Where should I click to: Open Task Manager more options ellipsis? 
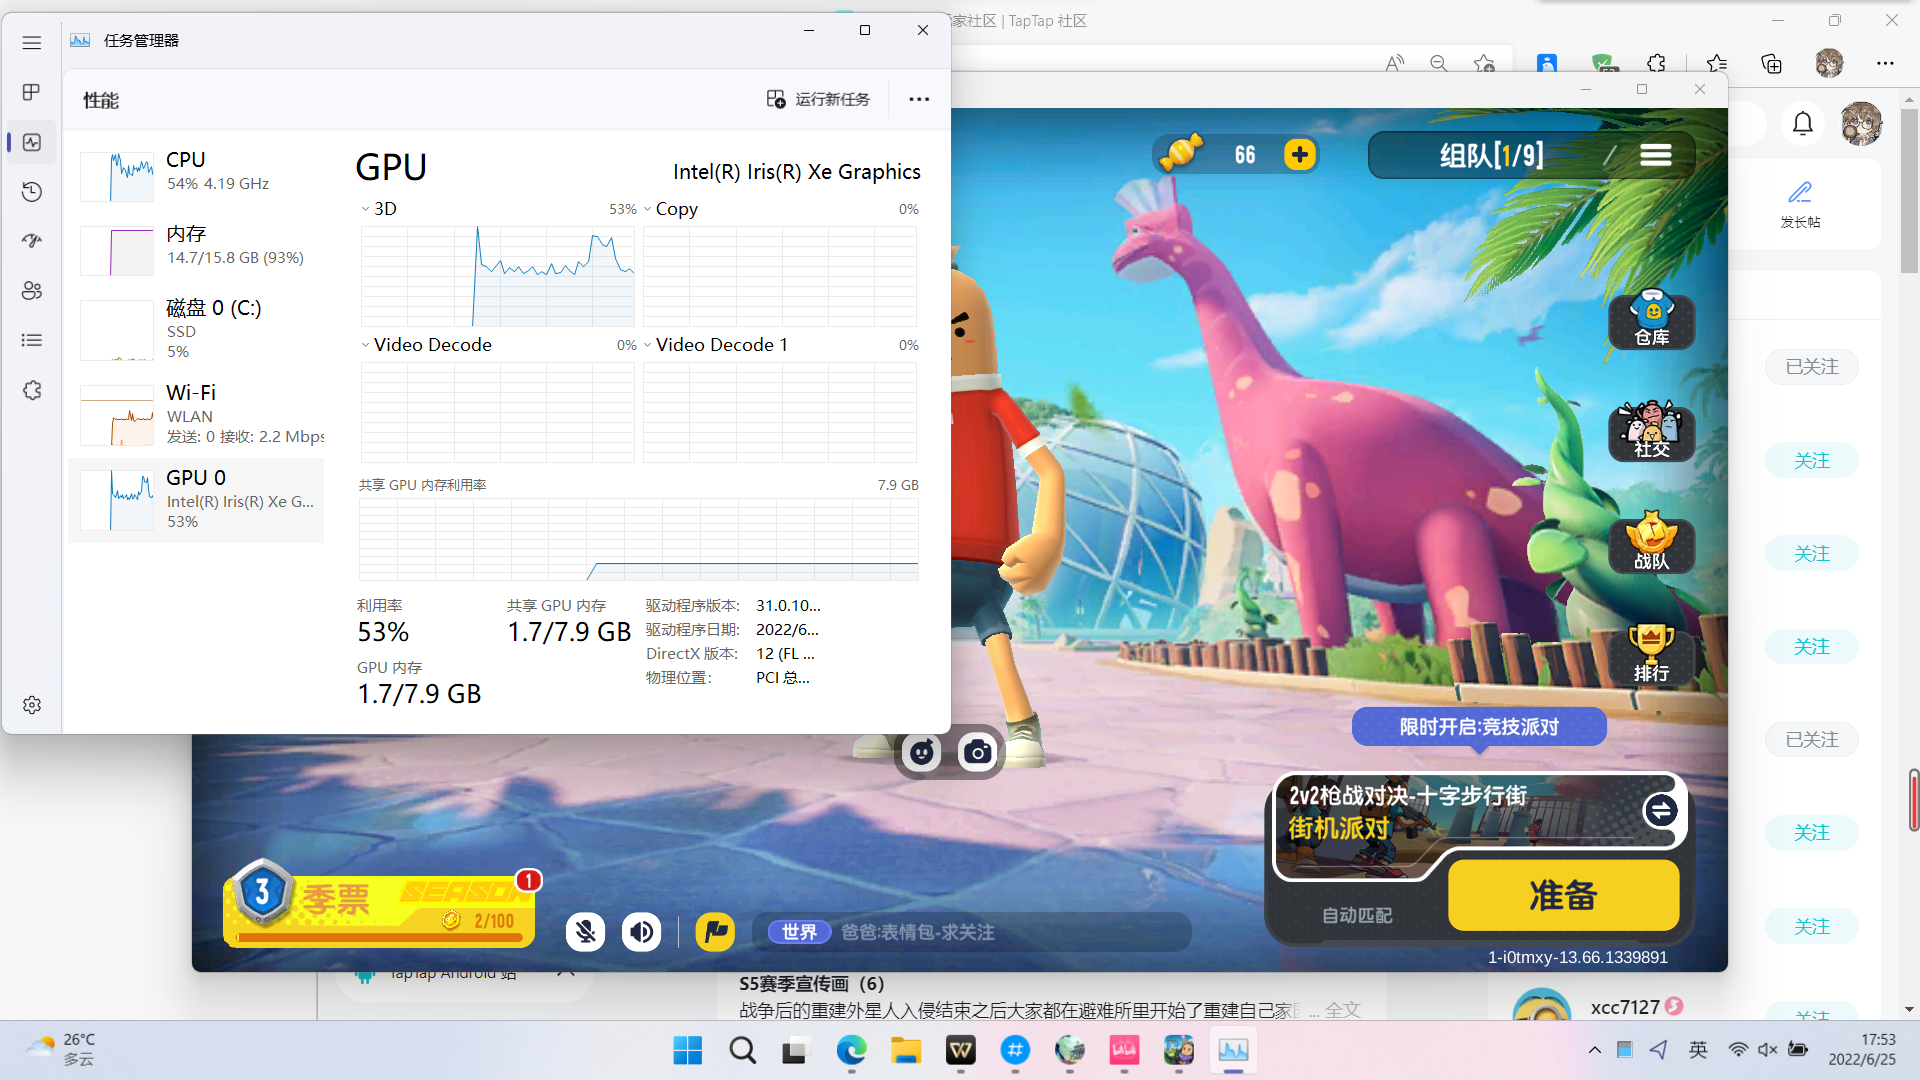click(919, 99)
